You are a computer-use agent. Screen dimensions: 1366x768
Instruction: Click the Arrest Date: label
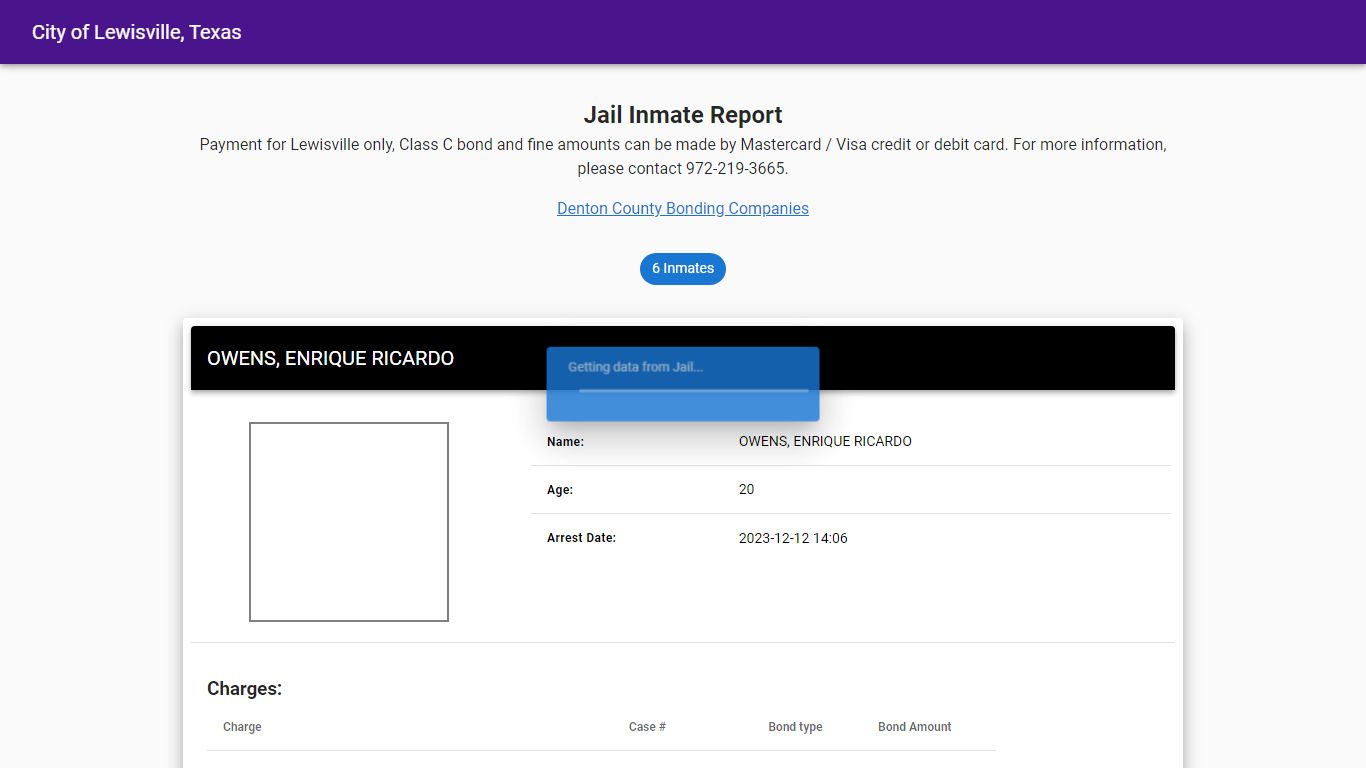[x=581, y=538]
